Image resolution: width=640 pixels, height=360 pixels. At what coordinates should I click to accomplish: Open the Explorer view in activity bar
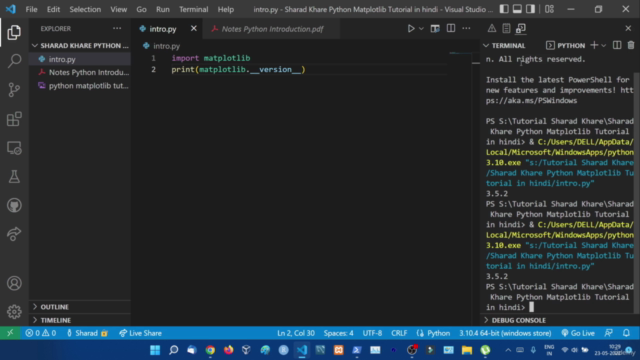point(14,33)
